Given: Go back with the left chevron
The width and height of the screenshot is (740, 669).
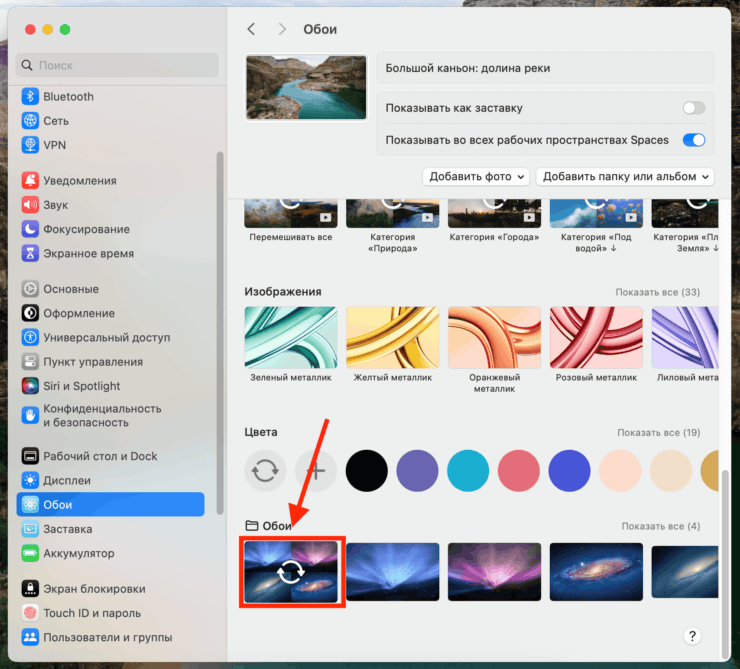Looking at the screenshot, I should [252, 29].
